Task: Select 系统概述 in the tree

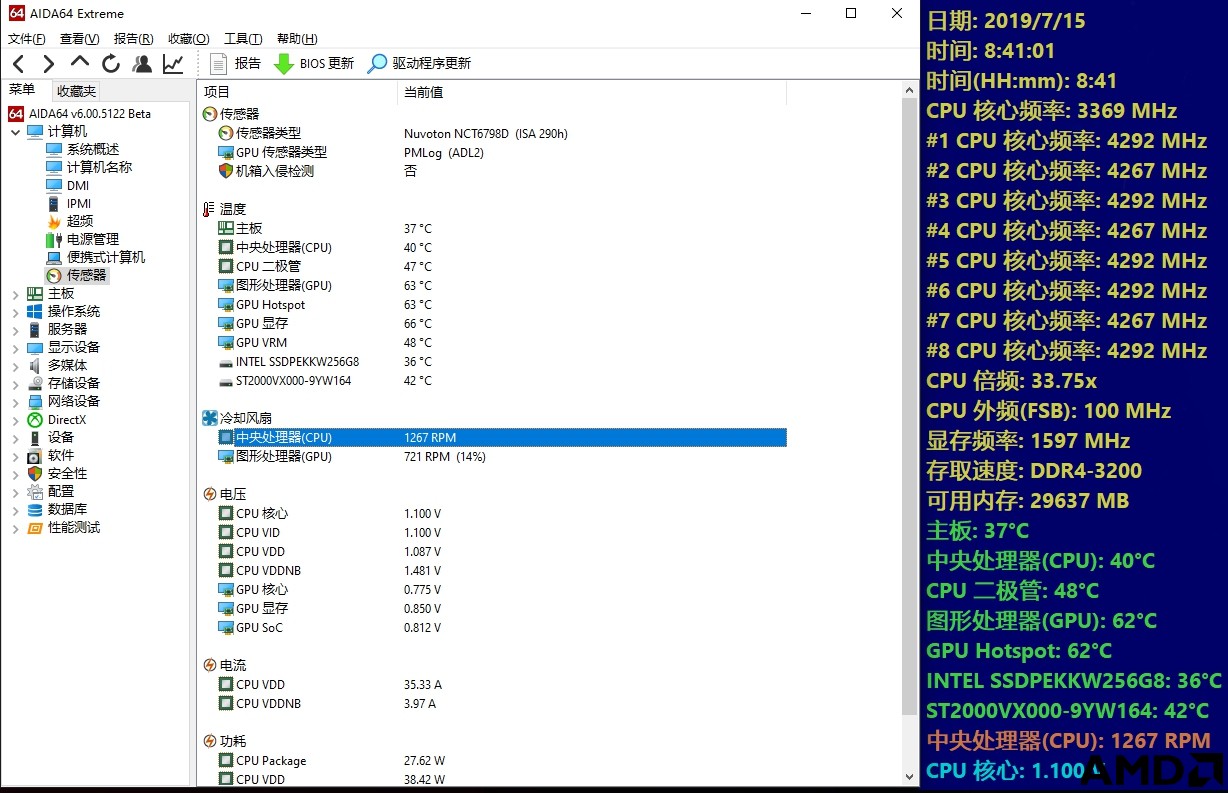Action: click(93, 149)
